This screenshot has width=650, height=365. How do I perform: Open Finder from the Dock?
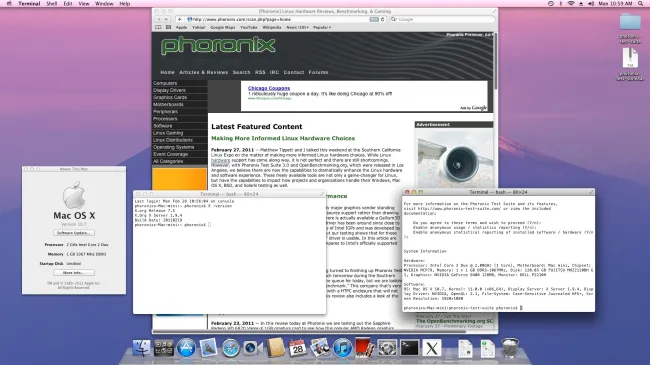141,348
